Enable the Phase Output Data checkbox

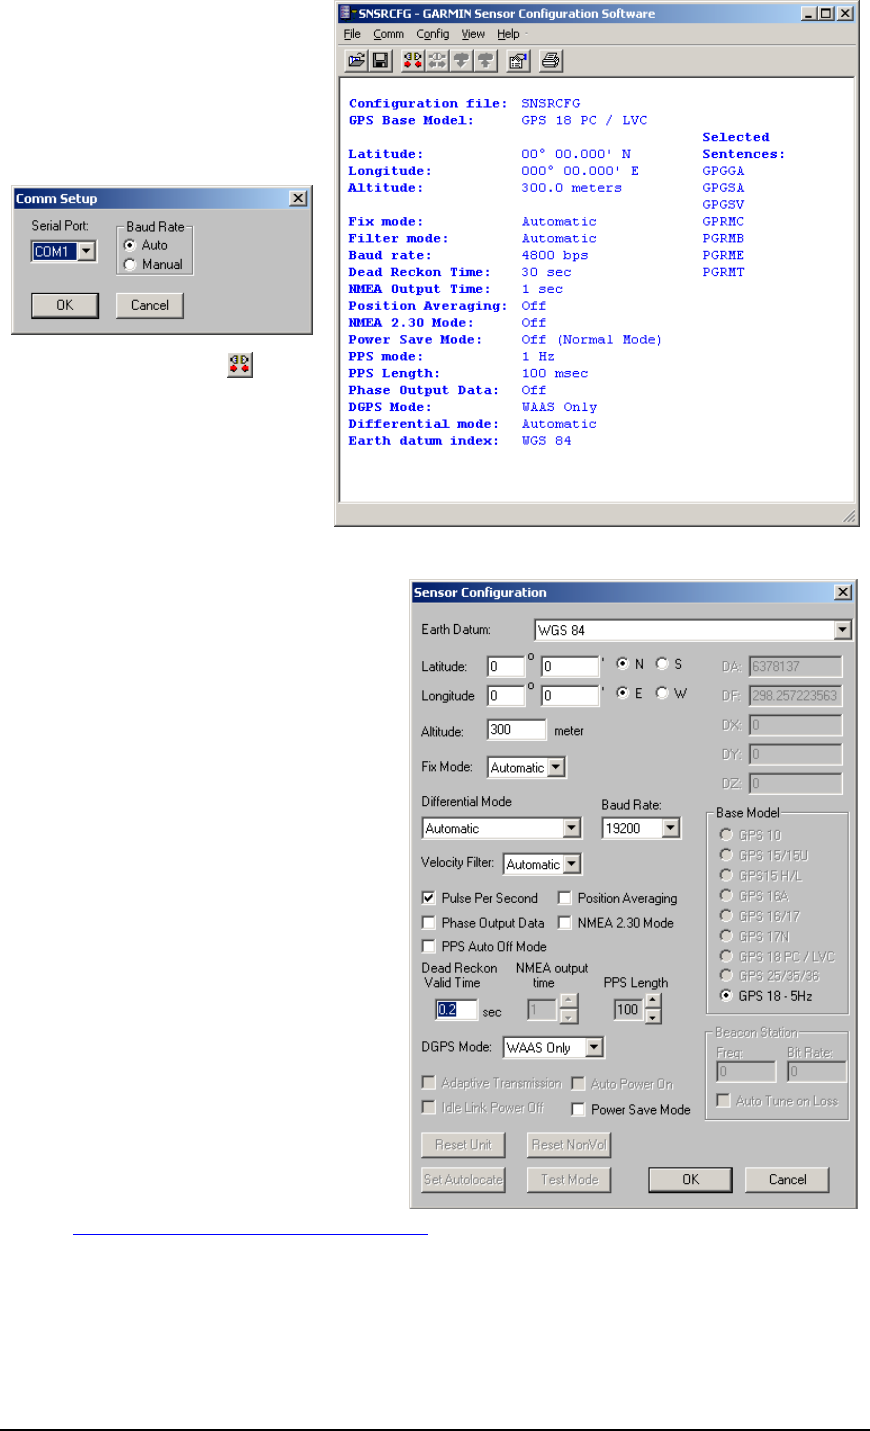click(x=429, y=923)
